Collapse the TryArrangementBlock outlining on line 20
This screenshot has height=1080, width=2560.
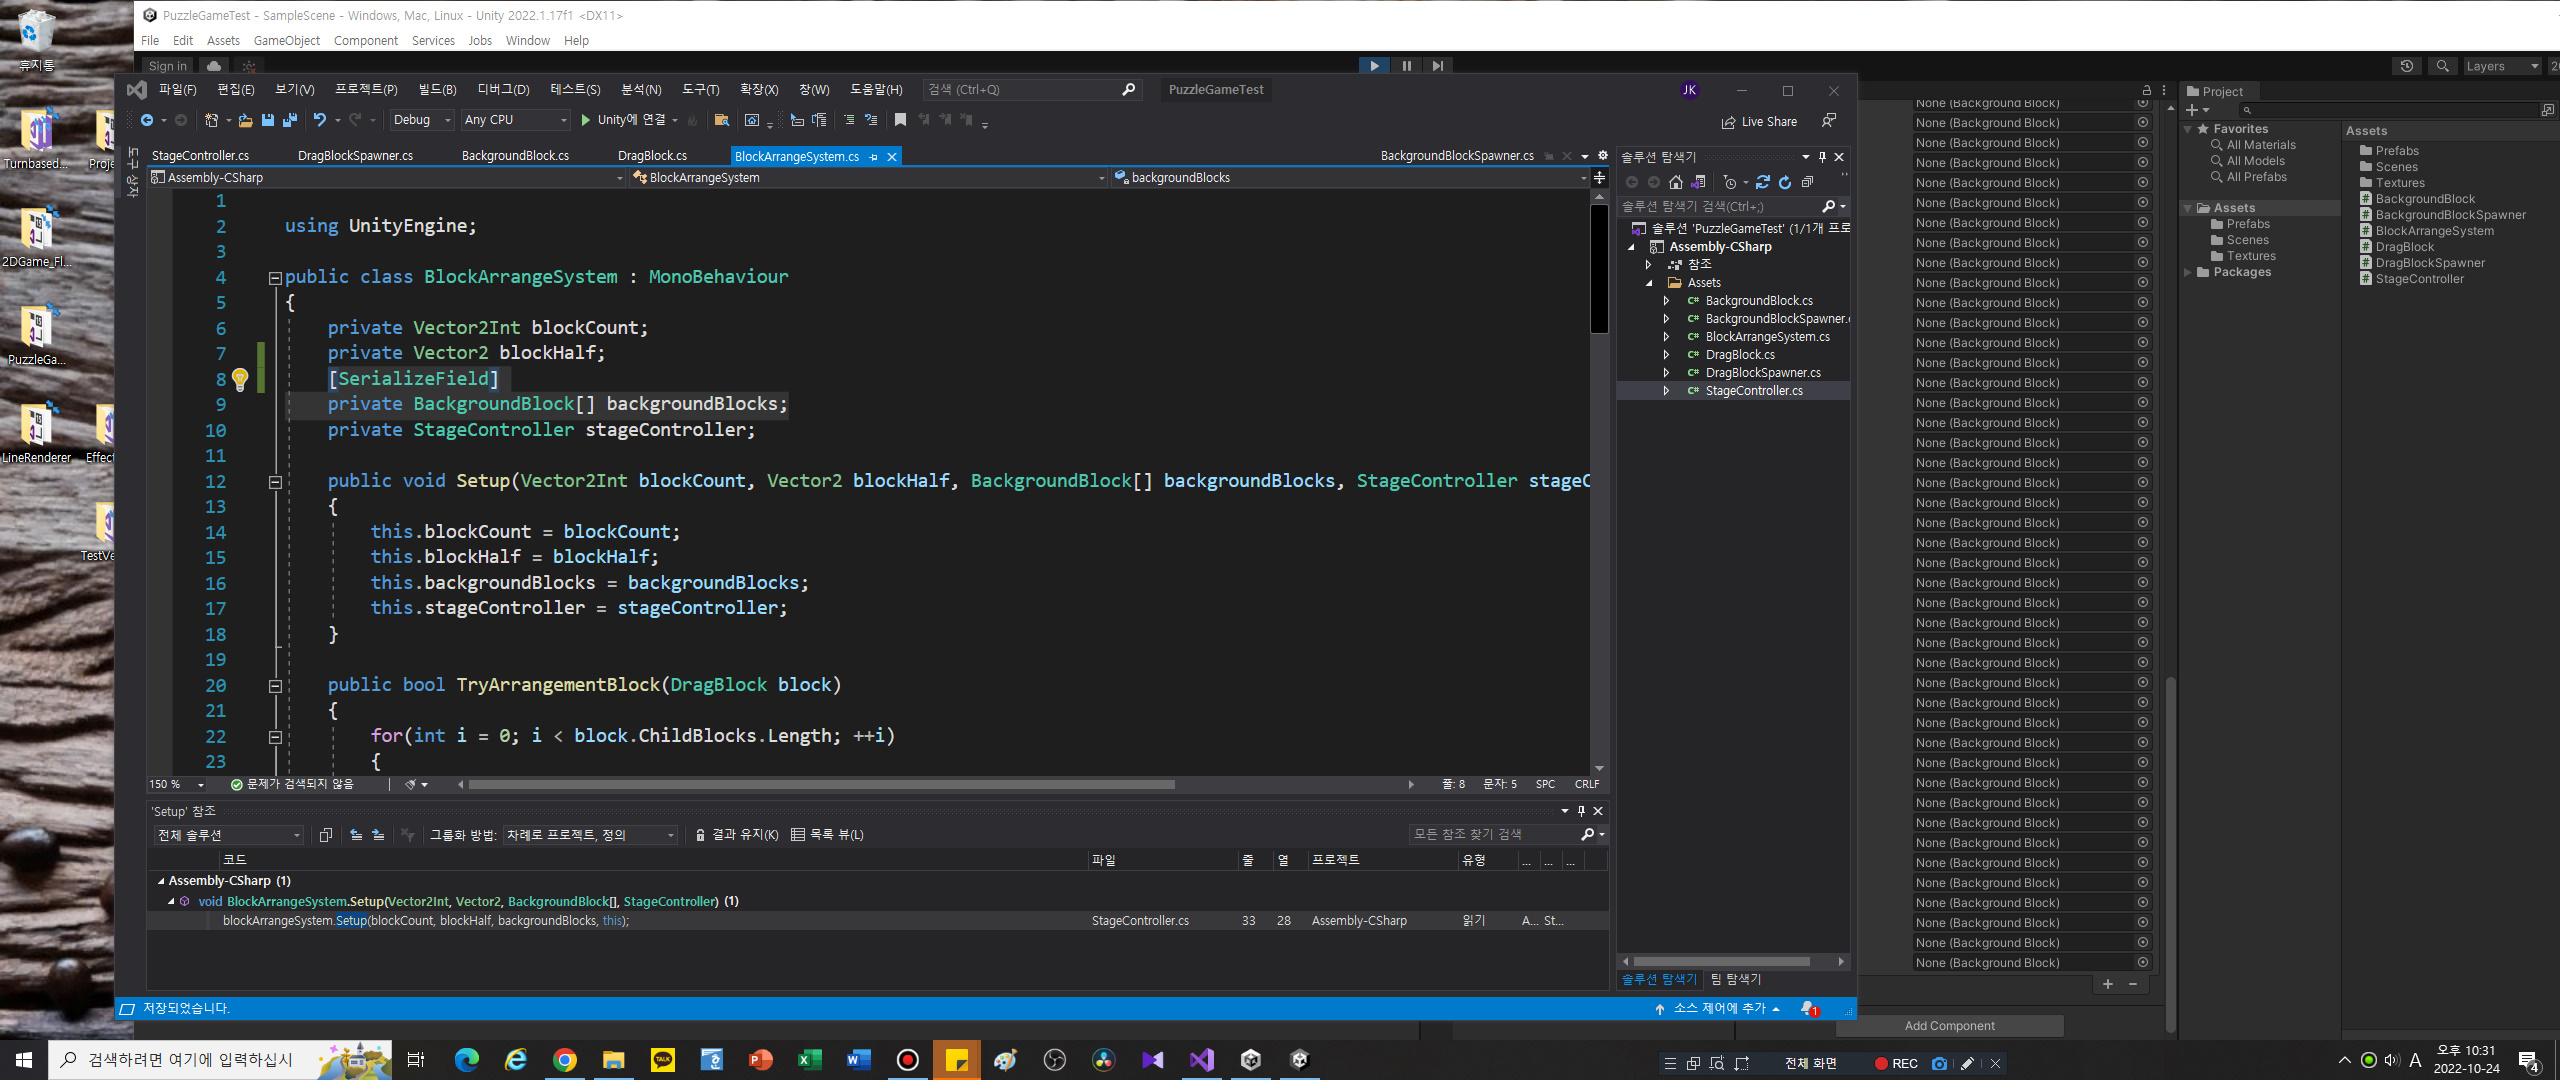click(x=275, y=686)
